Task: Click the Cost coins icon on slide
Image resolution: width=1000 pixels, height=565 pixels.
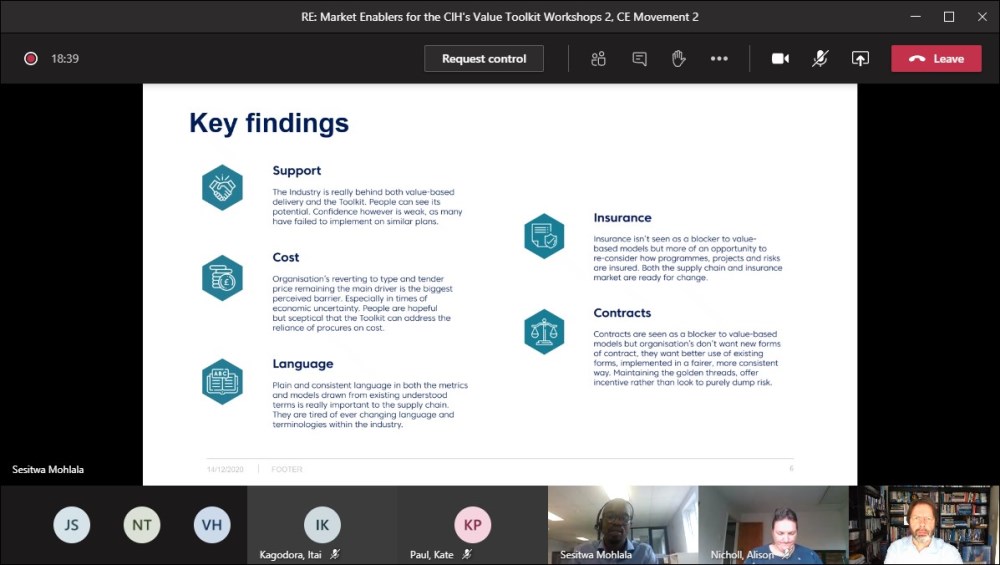Action: tap(223, 278)
